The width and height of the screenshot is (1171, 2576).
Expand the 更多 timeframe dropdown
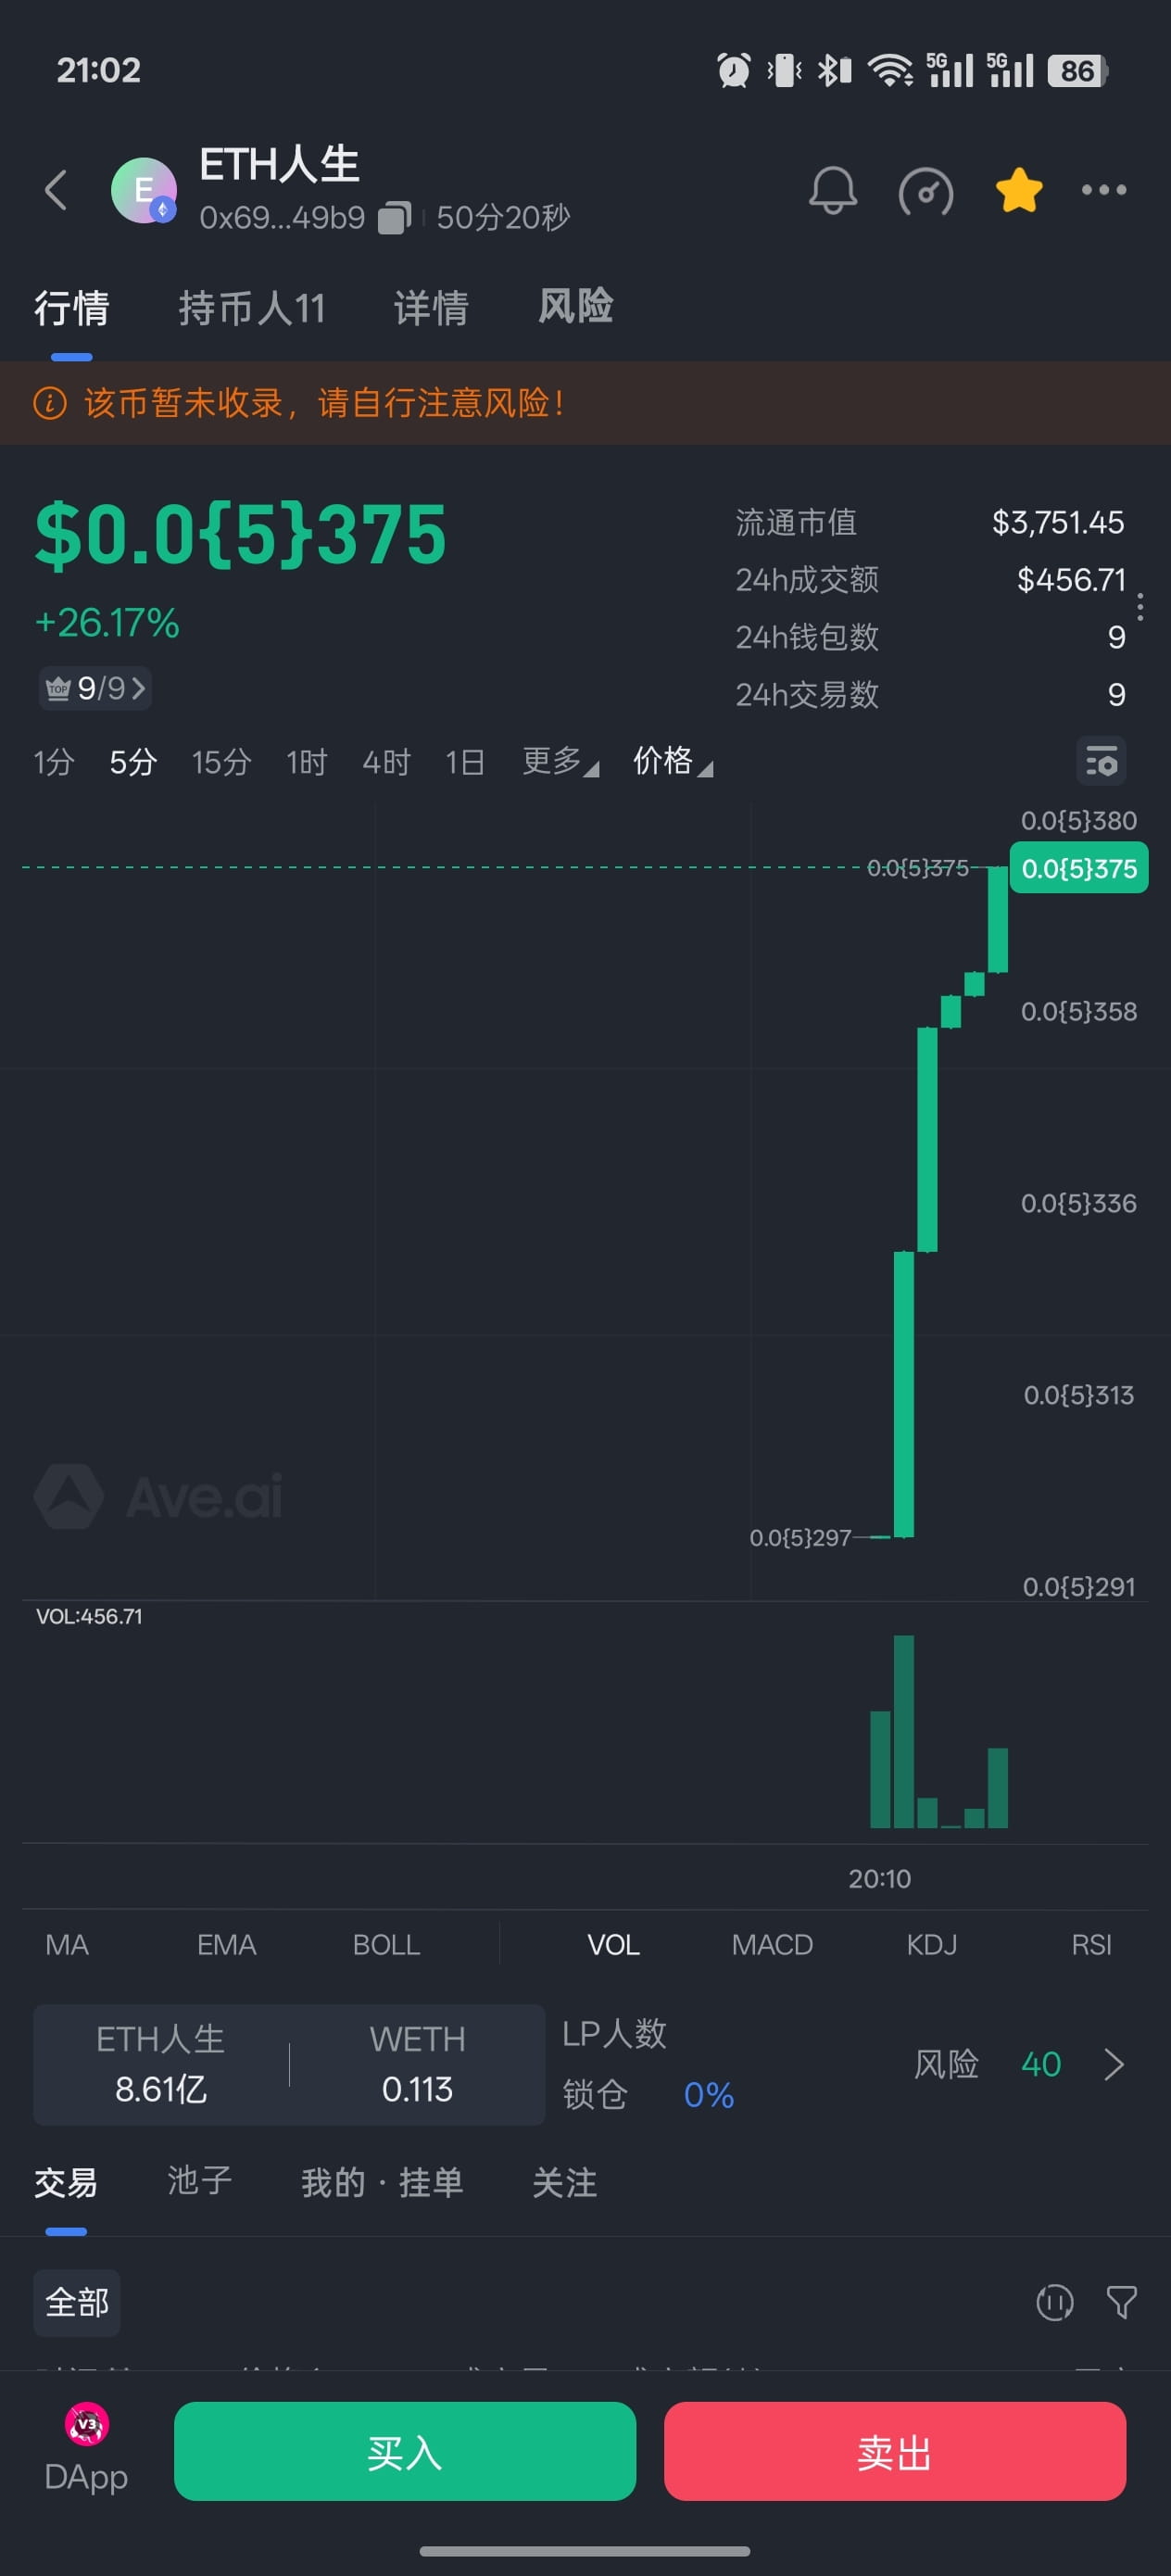click(x=560, y=762)
